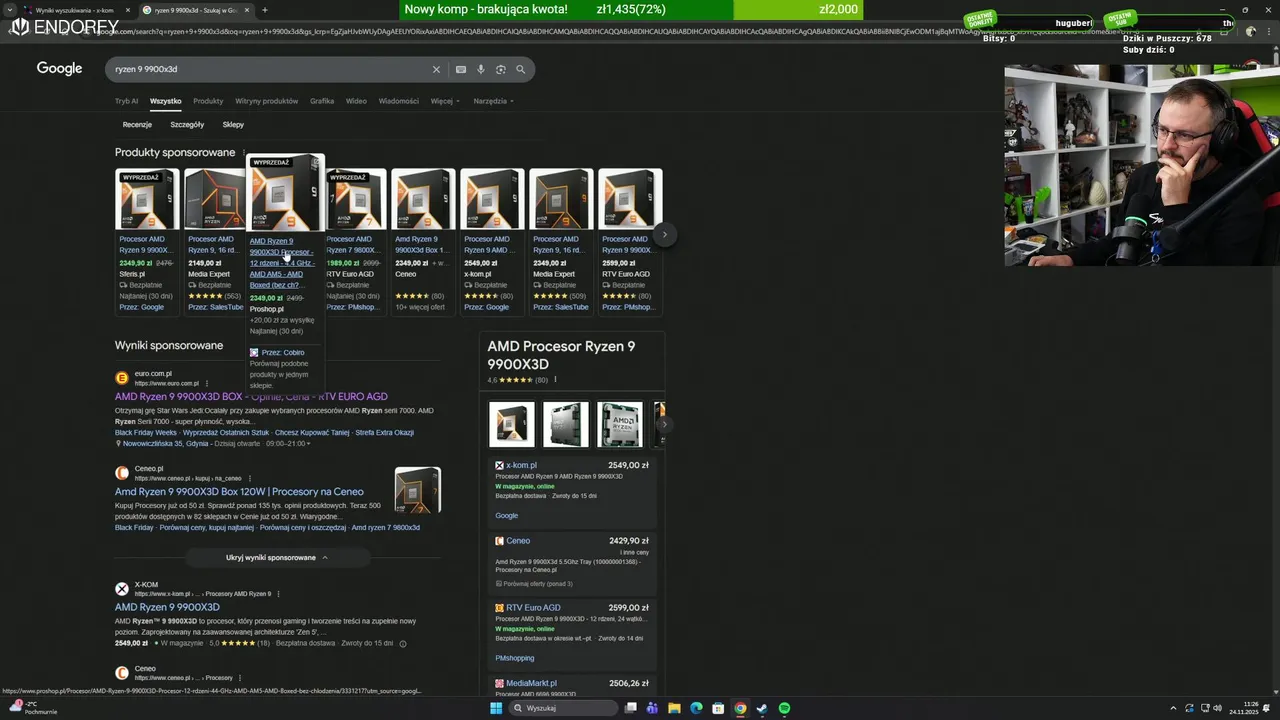Open RTV Euro AGD 2599,00 zł offer

click(572, 633)
